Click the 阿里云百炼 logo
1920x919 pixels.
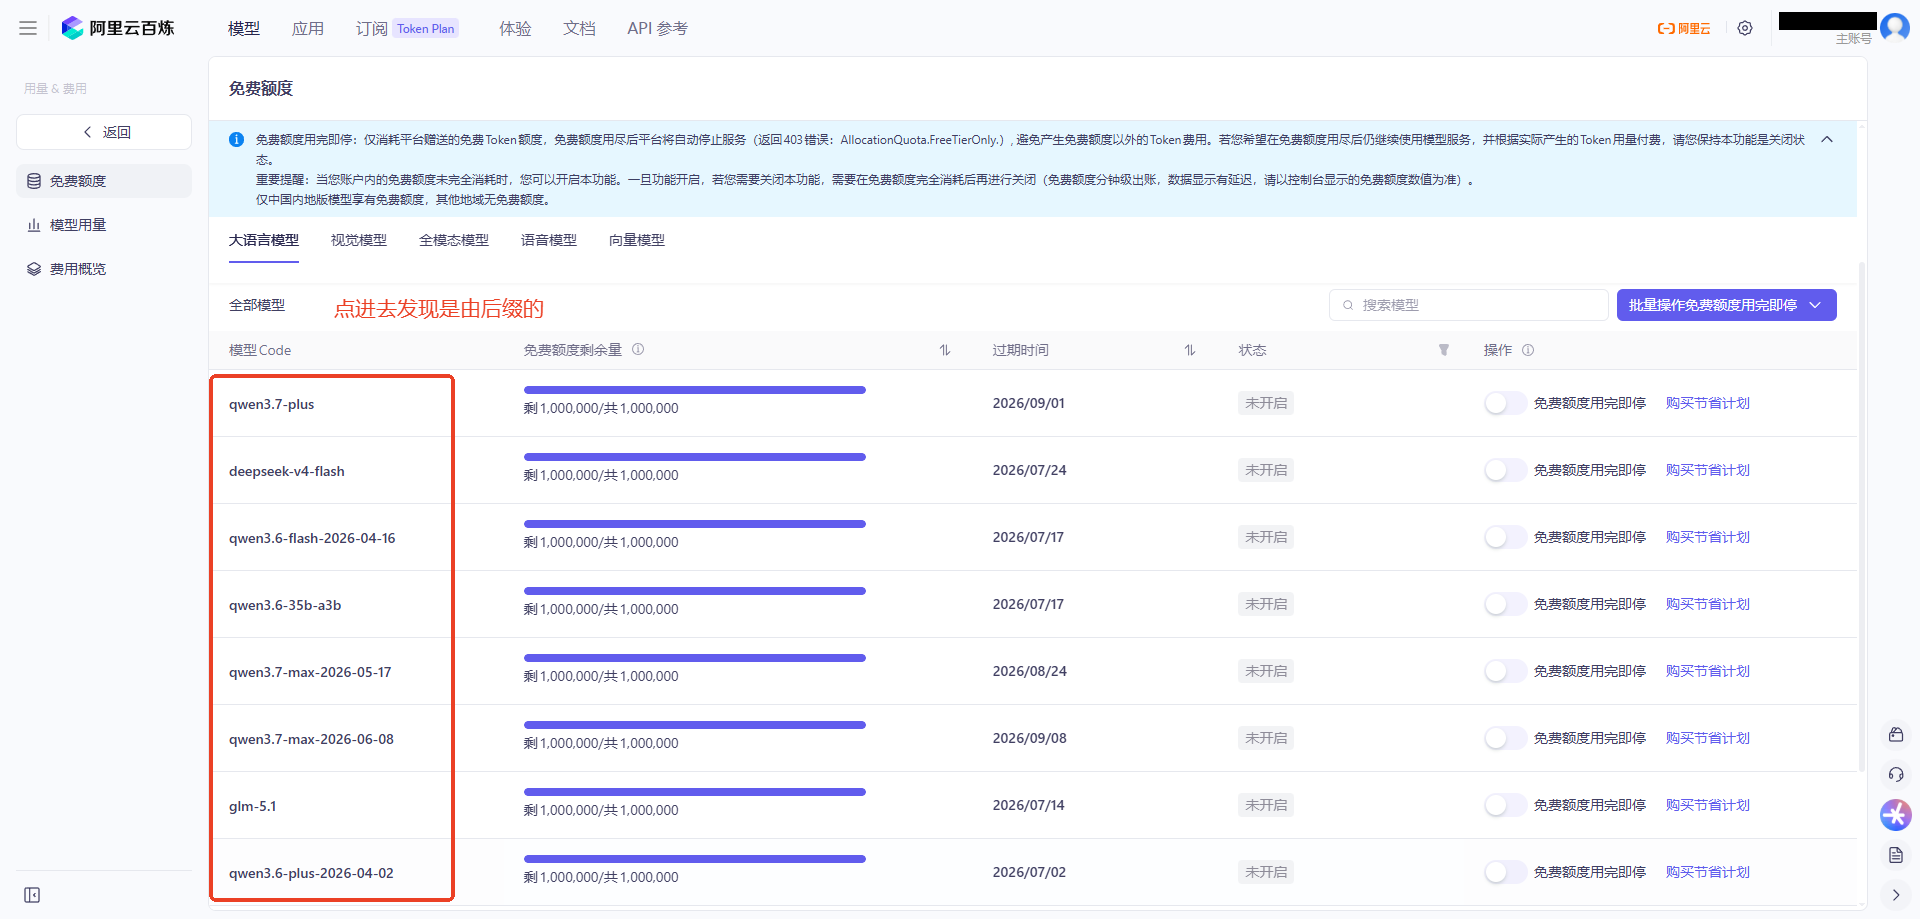point(118,28)
